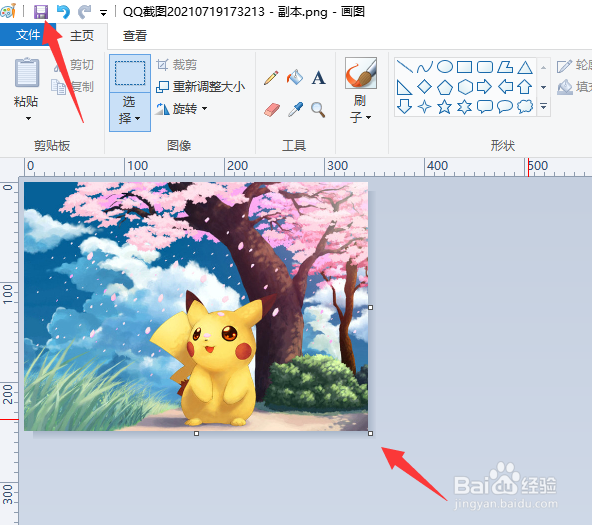This screenshot has width=592, height=525.
Task: Click the 复制 button
Action: coord(72,87)
